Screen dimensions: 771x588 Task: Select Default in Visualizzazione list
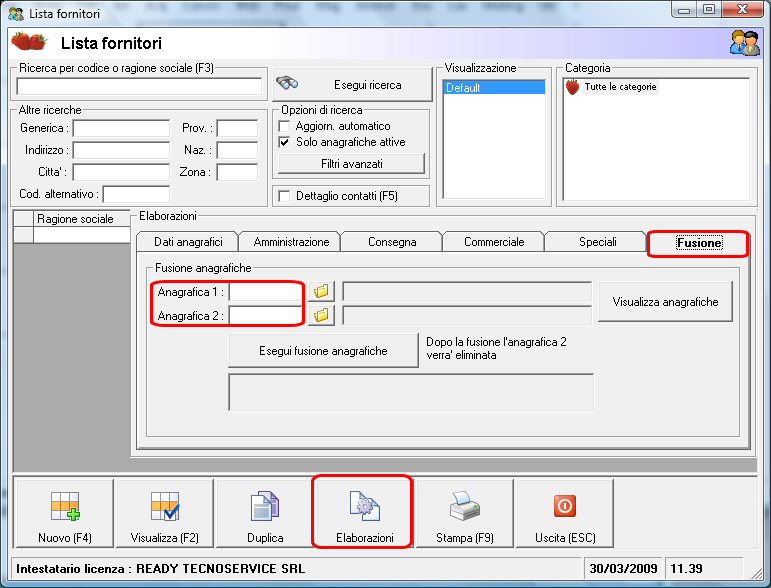click(x=494, y=88)
